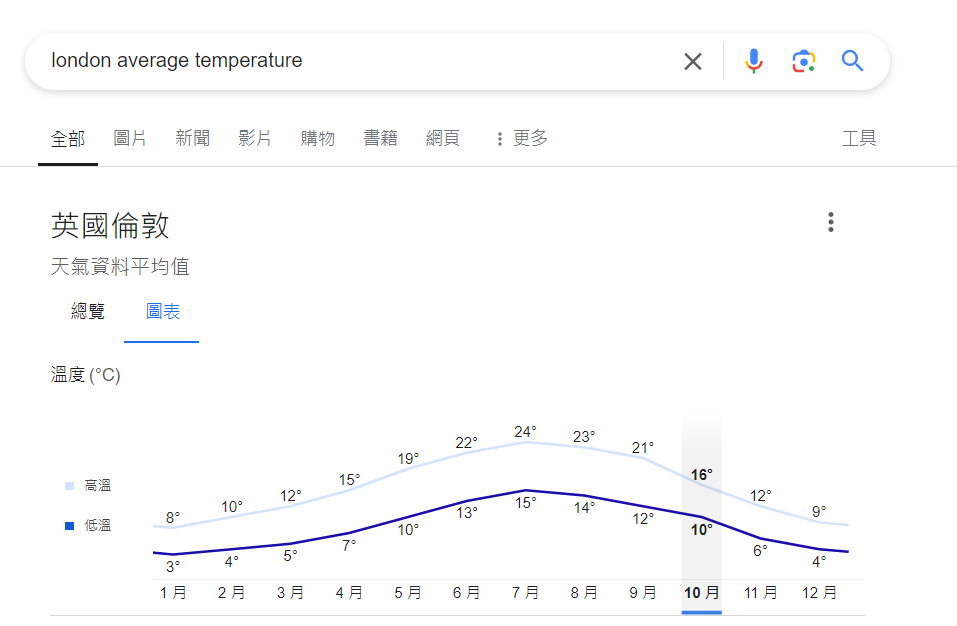
Task: Open the weather card three-dot options menu
Action: pyautogui.click(x=831, y=222)
